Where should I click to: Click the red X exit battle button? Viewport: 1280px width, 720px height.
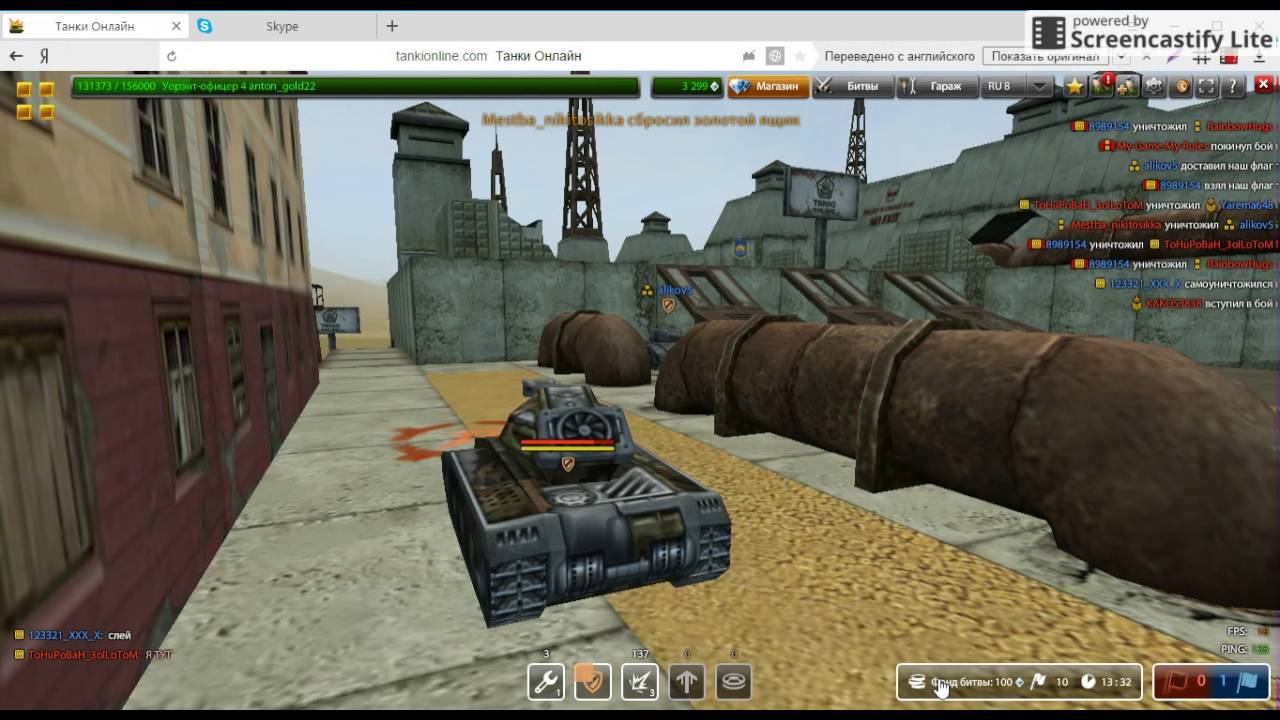(x=1263, y=86)
